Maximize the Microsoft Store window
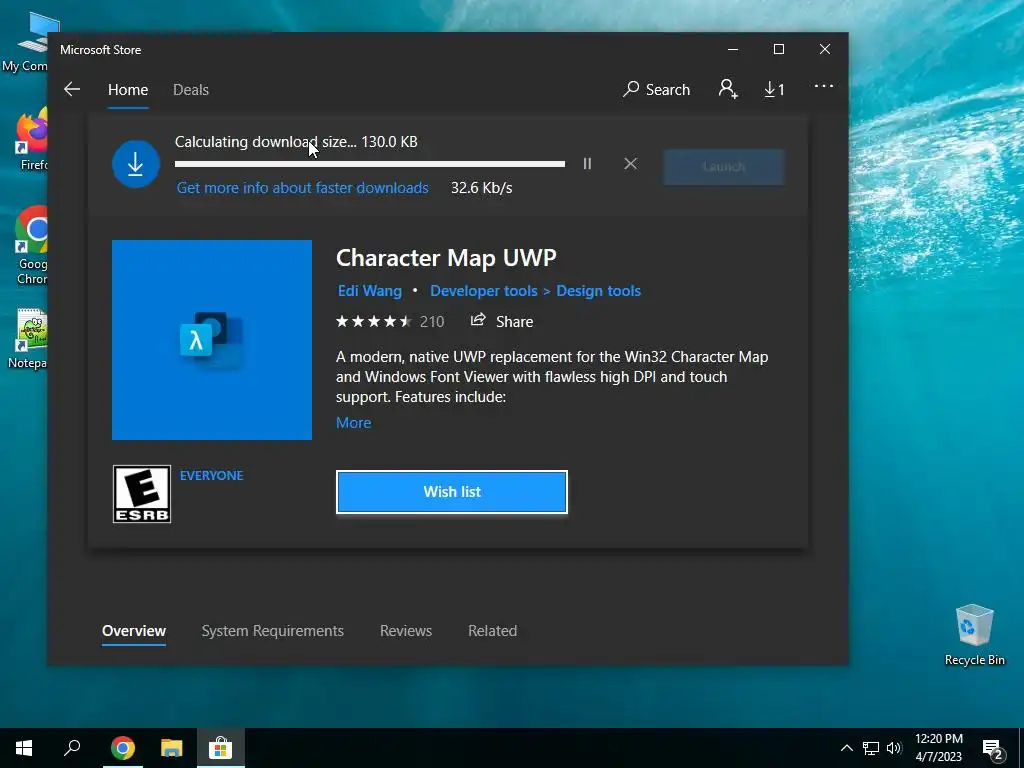Screen dimensions: 1024x768 [x=778, y=50]
